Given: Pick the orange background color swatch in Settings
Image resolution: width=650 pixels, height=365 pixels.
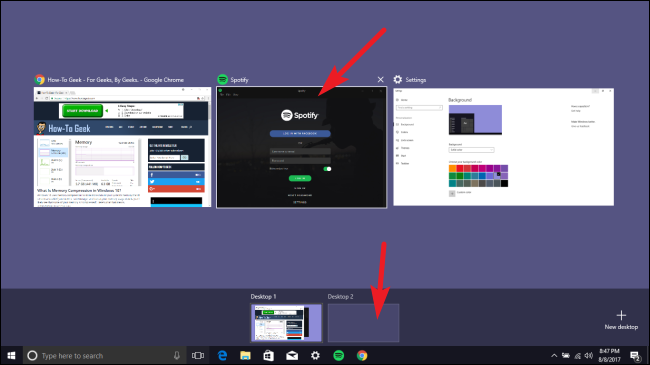Looking at the screenshot, I should point(452,168).
